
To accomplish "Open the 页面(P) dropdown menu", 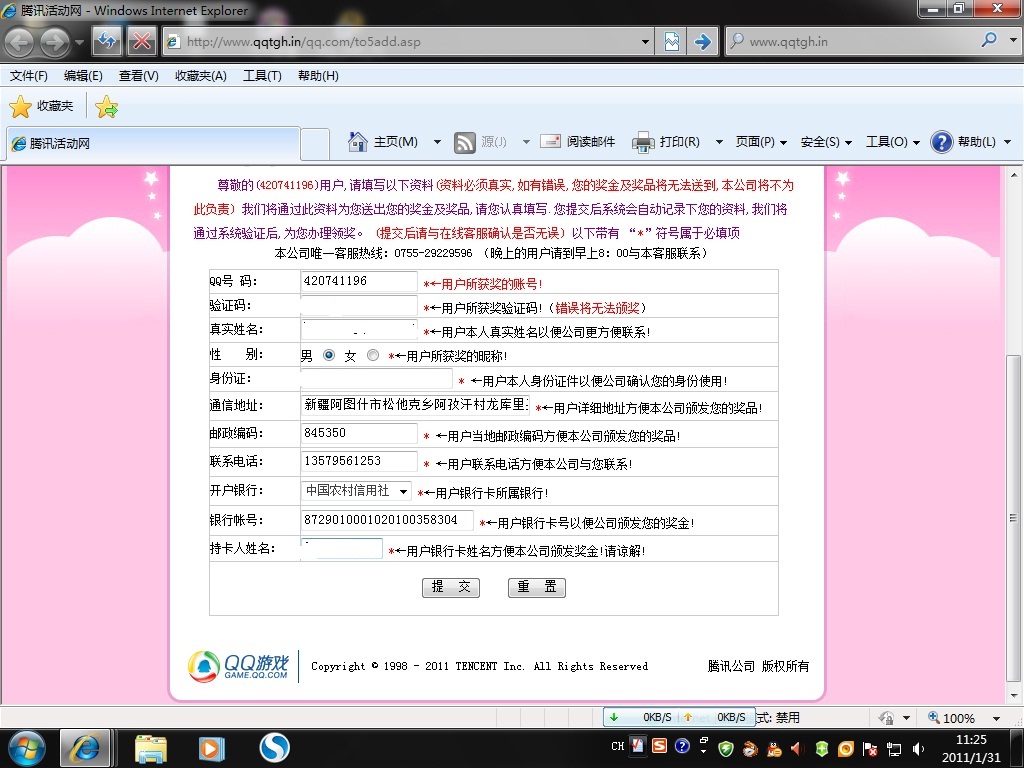I will (761, 142).
